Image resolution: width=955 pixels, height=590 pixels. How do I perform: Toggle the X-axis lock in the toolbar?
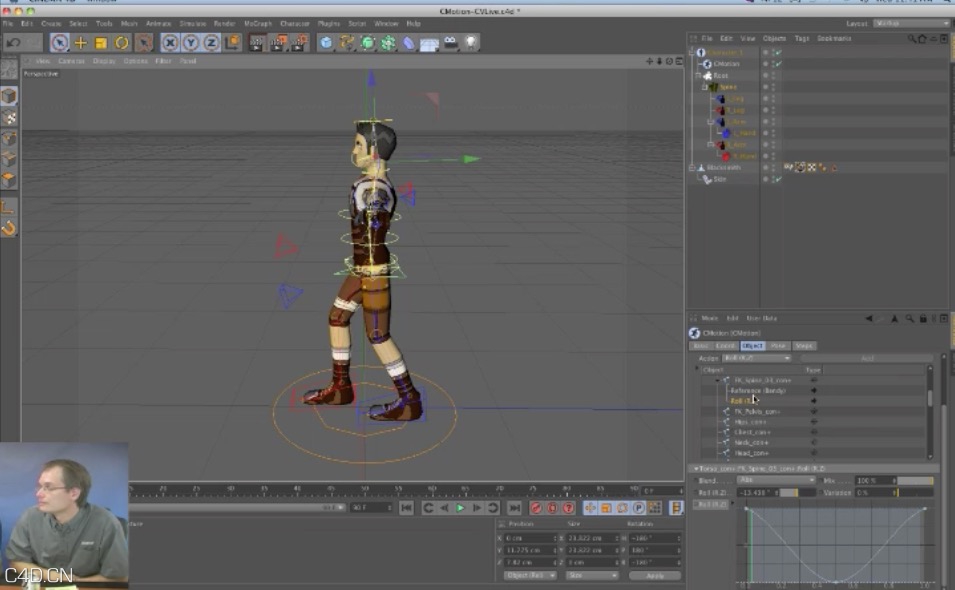coord(168,42)
